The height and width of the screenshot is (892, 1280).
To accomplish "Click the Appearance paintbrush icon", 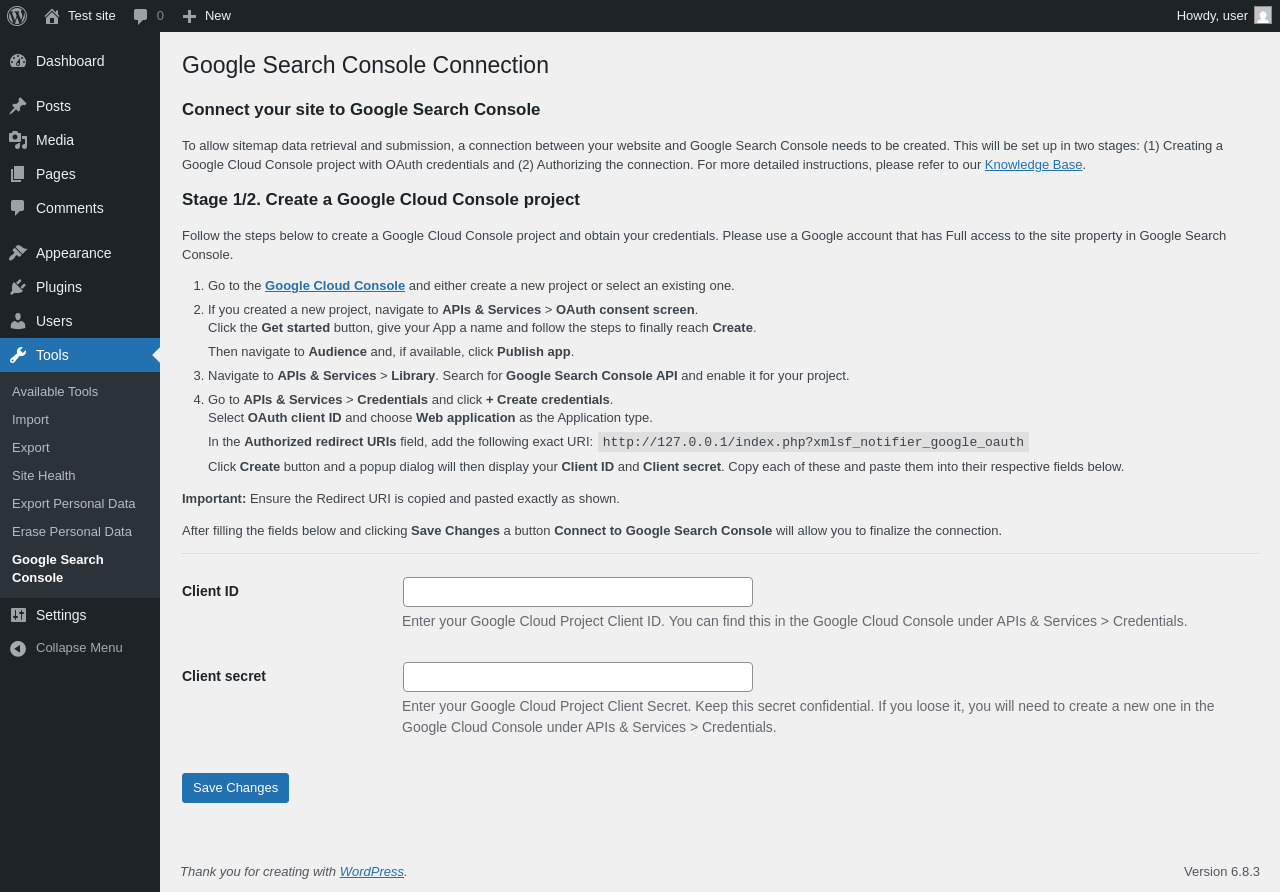I will coord(18,253).
